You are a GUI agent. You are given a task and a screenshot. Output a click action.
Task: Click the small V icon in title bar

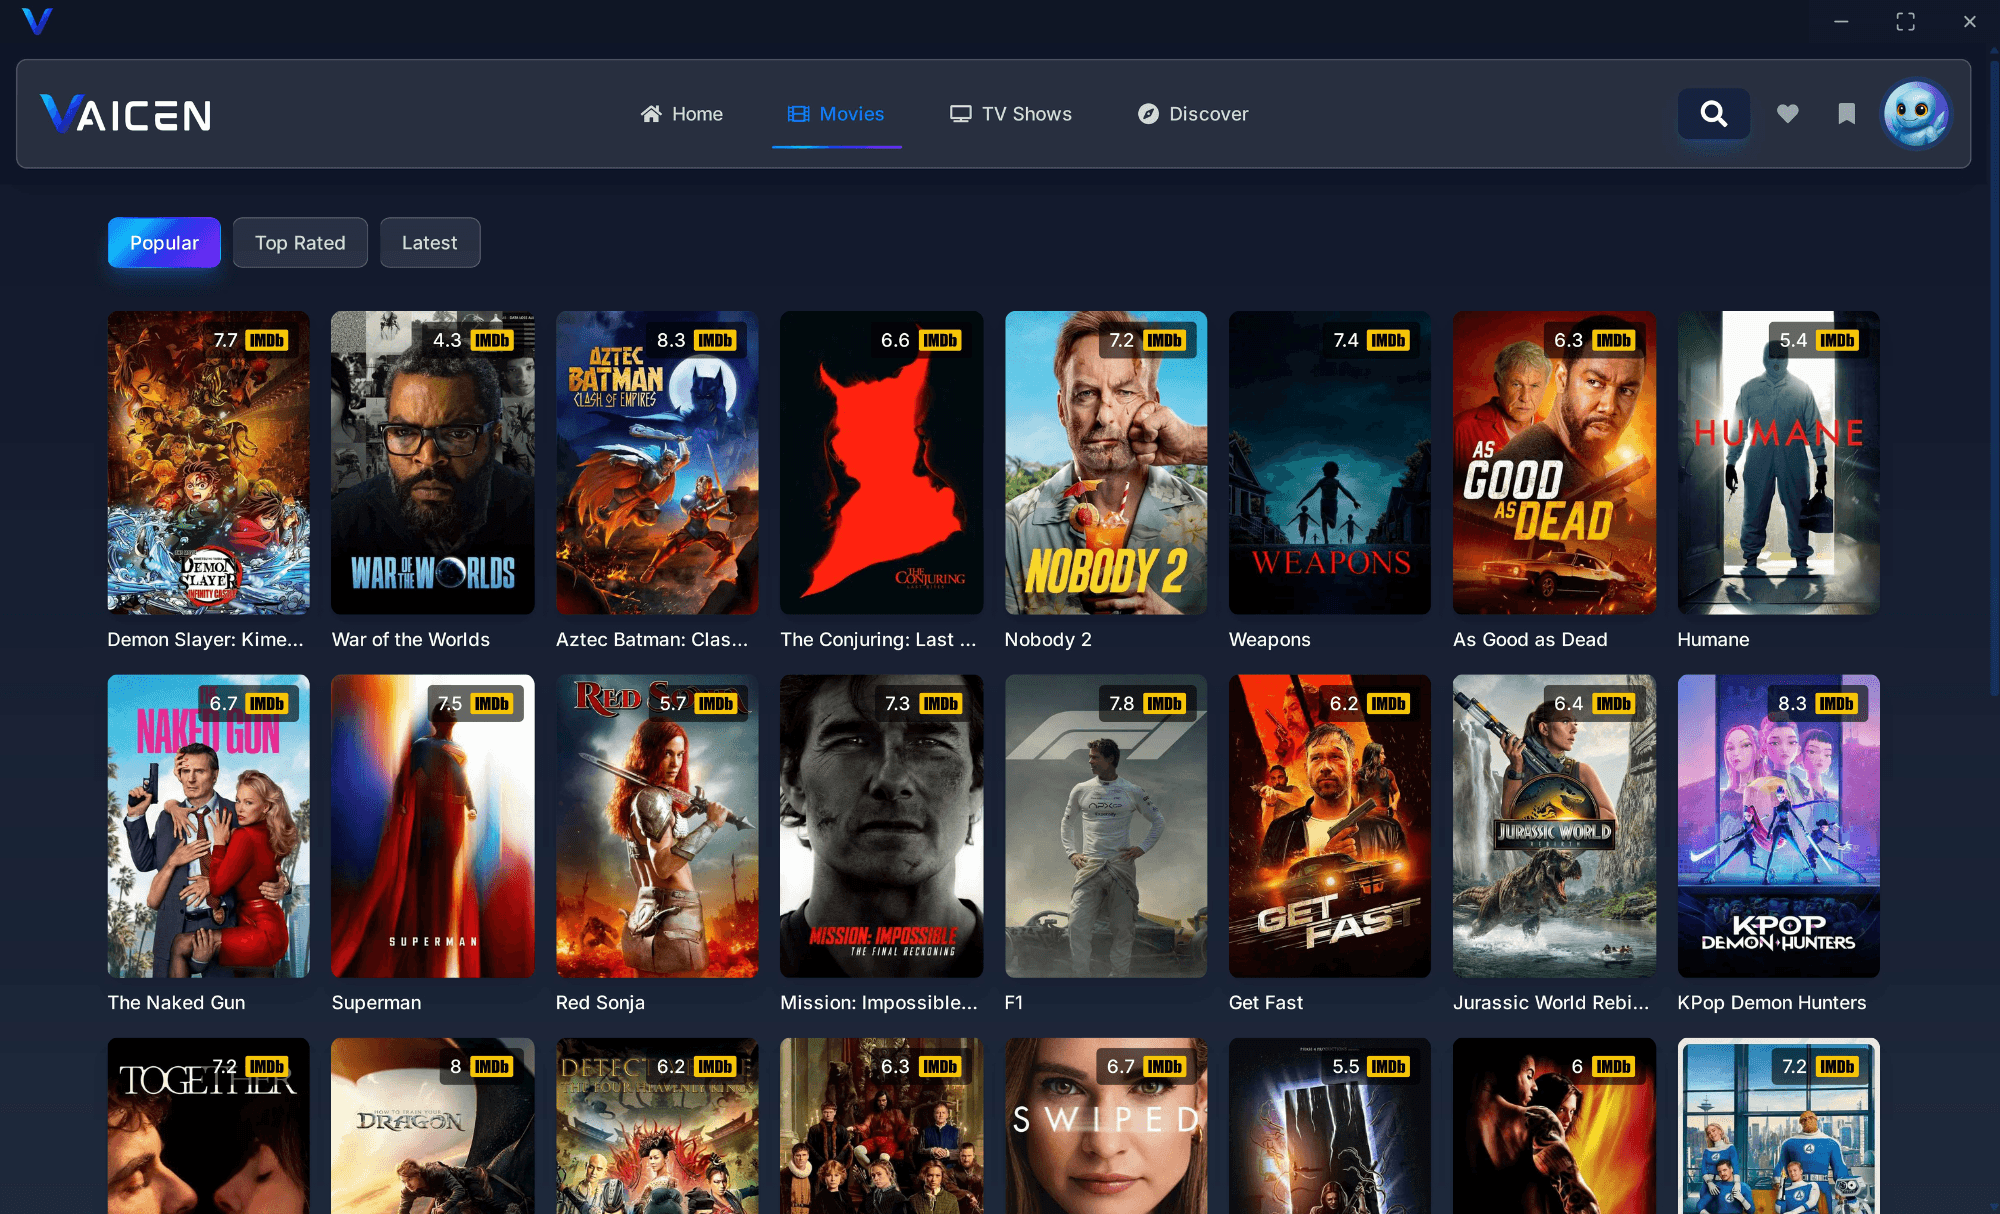pyautogui.click(x=37, y=21)
